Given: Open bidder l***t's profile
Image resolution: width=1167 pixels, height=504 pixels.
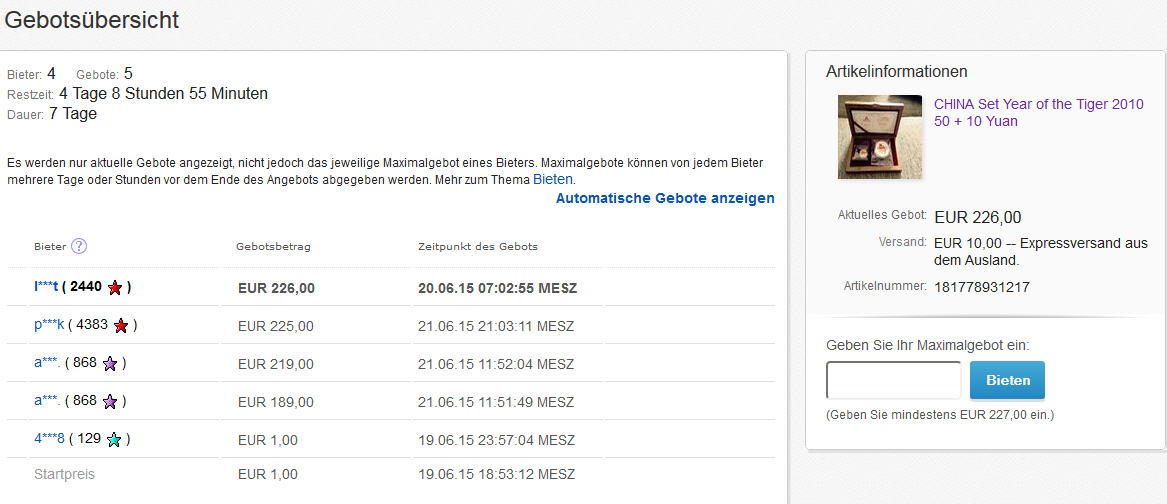Looking at the screenshot, I should [x=47, y=287].
